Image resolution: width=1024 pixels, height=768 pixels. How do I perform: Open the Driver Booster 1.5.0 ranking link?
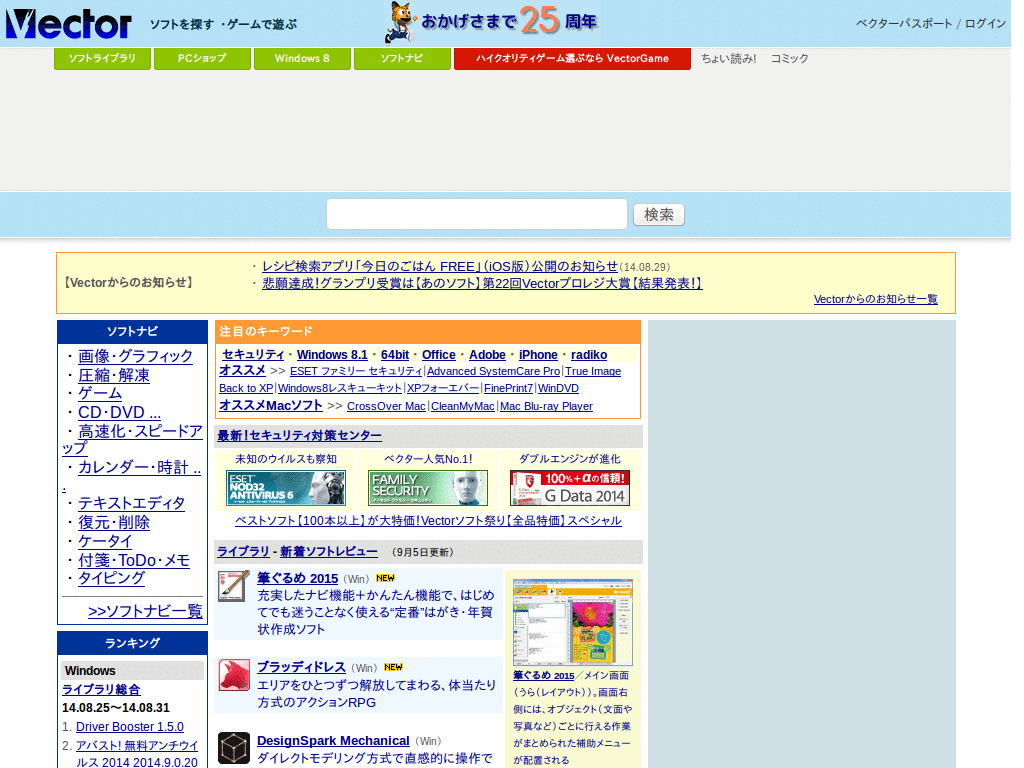(x=130, y=727)
